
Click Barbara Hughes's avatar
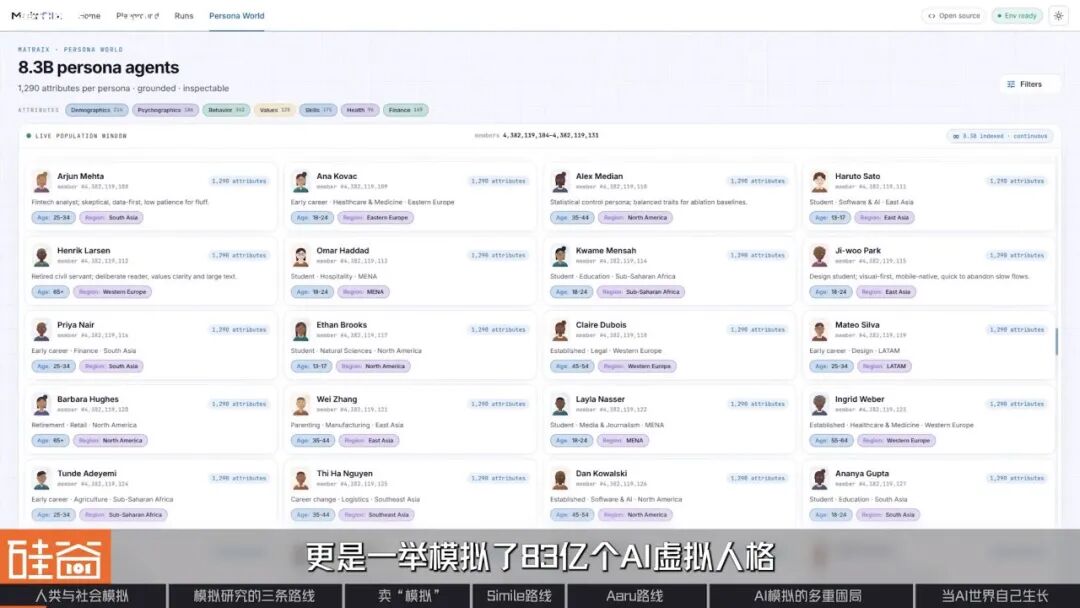click(x=42, y=405)
